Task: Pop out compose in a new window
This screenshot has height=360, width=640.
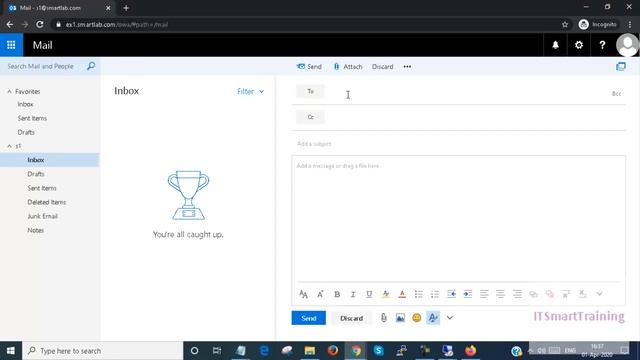Action: 620,67
